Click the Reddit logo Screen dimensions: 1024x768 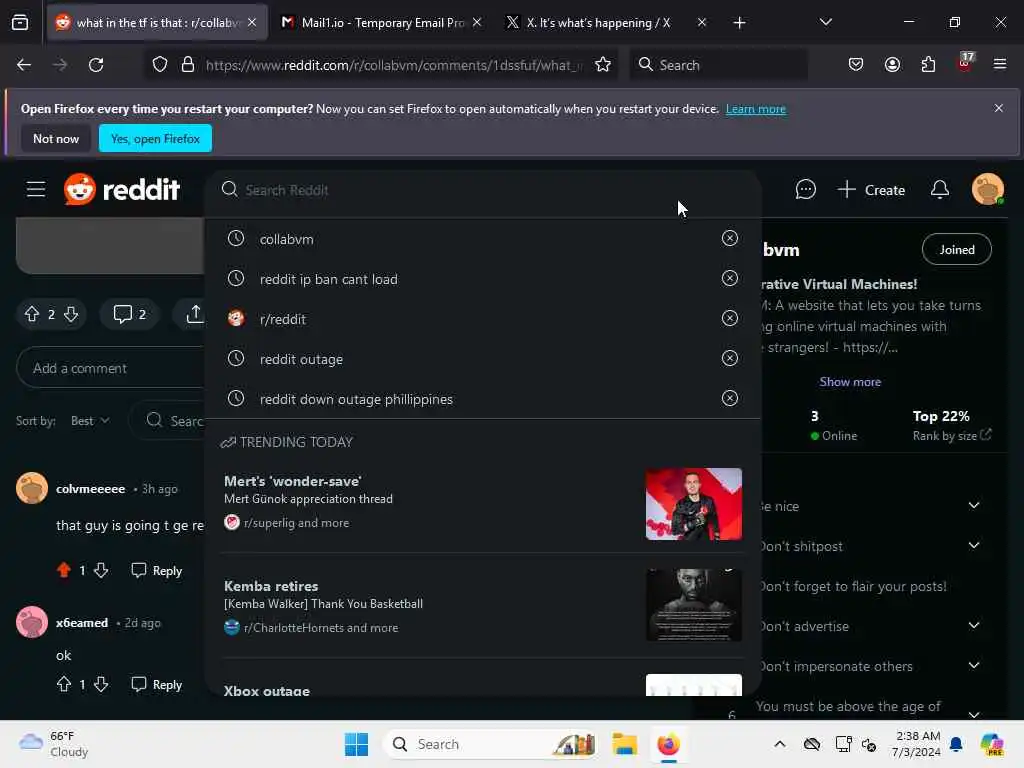(x=121, y=190)
